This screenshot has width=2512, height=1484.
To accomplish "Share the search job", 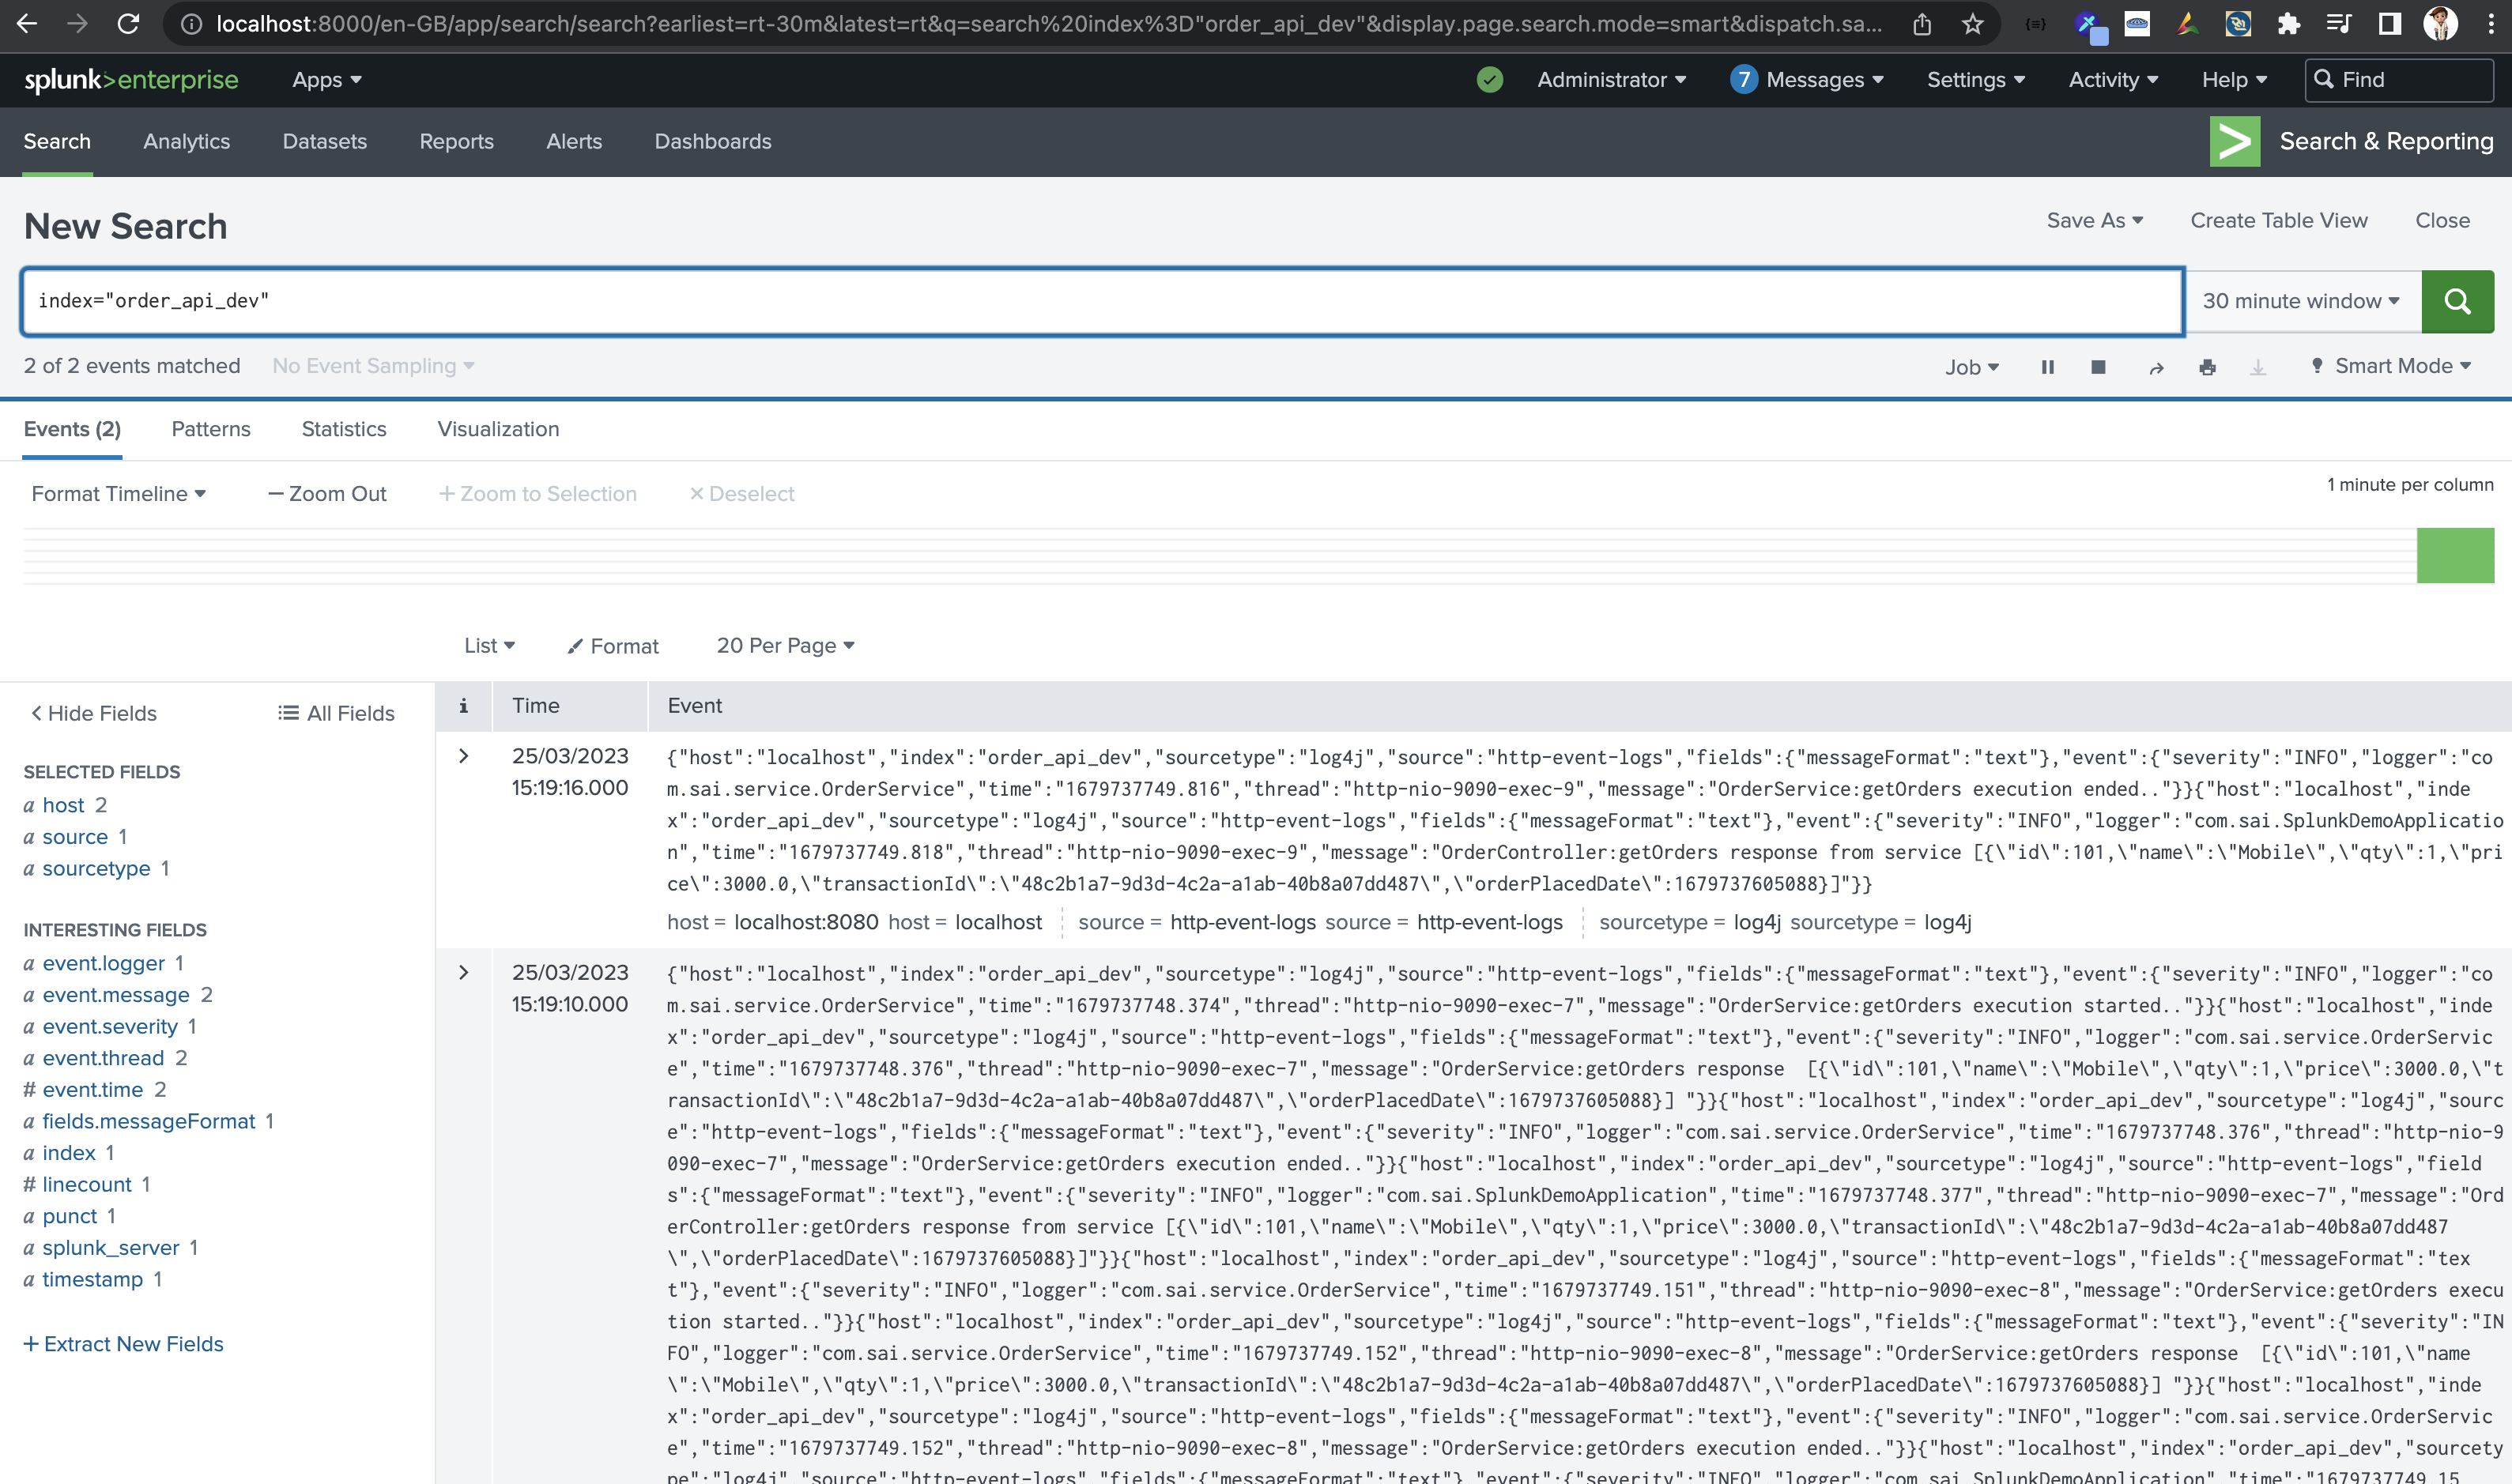I will tap(2155, 367).
